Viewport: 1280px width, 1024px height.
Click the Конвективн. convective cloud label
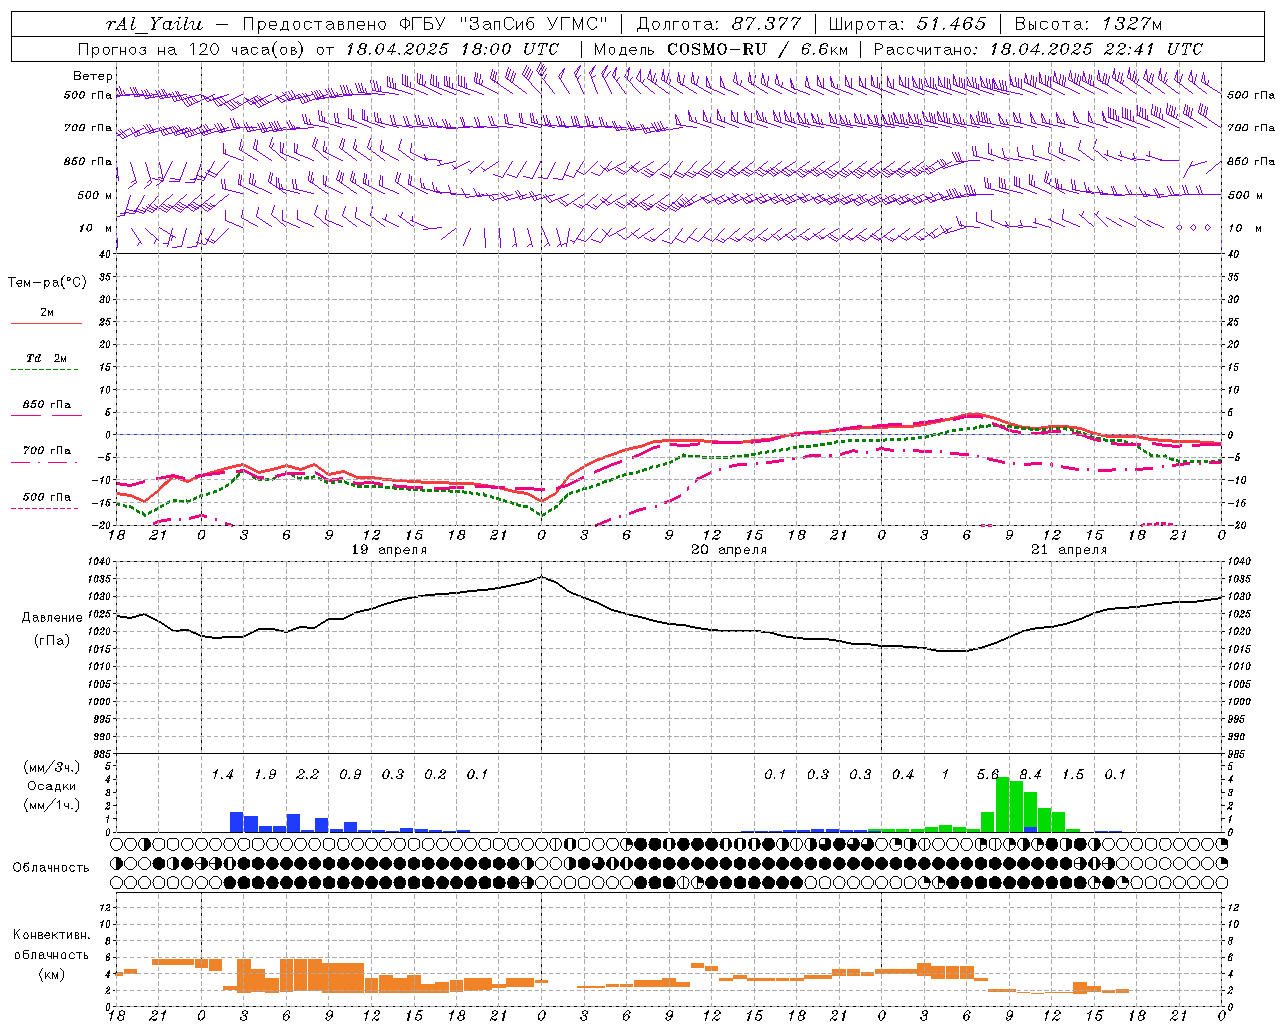pos(51,935)
